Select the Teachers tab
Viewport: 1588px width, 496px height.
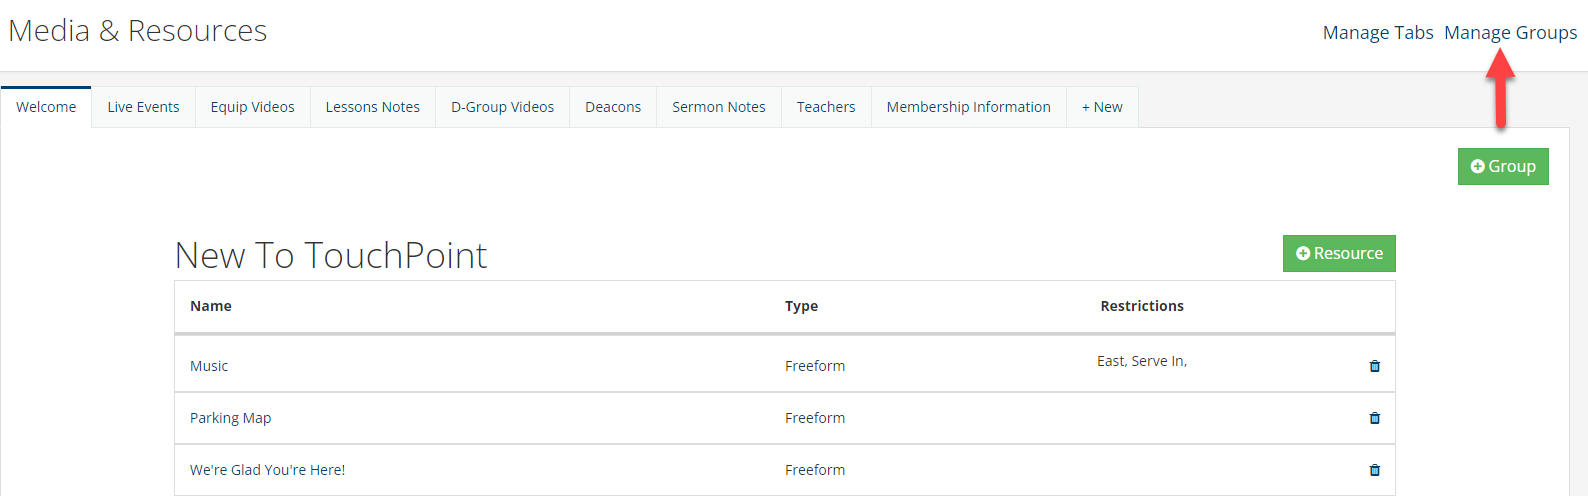tap(826, 107)
